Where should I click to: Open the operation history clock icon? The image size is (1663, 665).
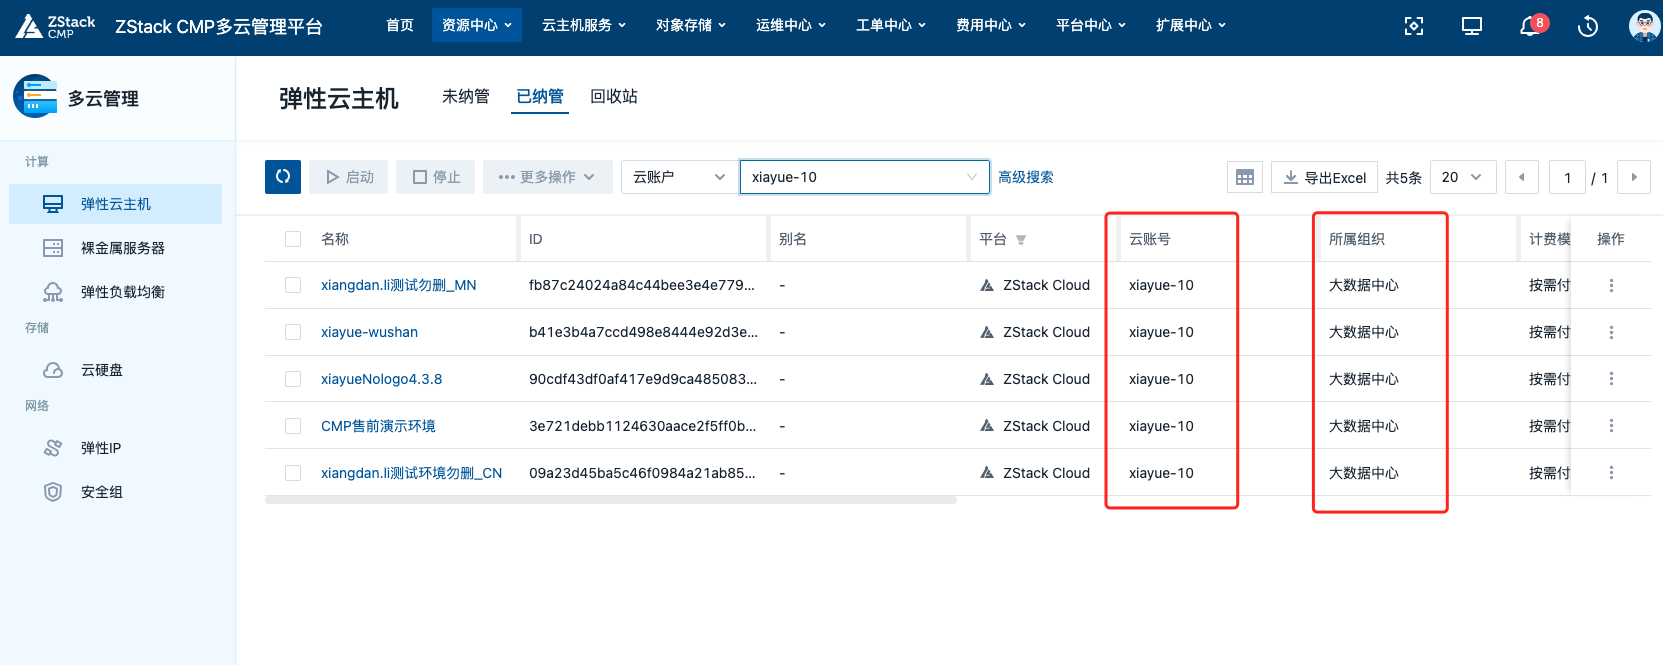[x=1588, y=26]
